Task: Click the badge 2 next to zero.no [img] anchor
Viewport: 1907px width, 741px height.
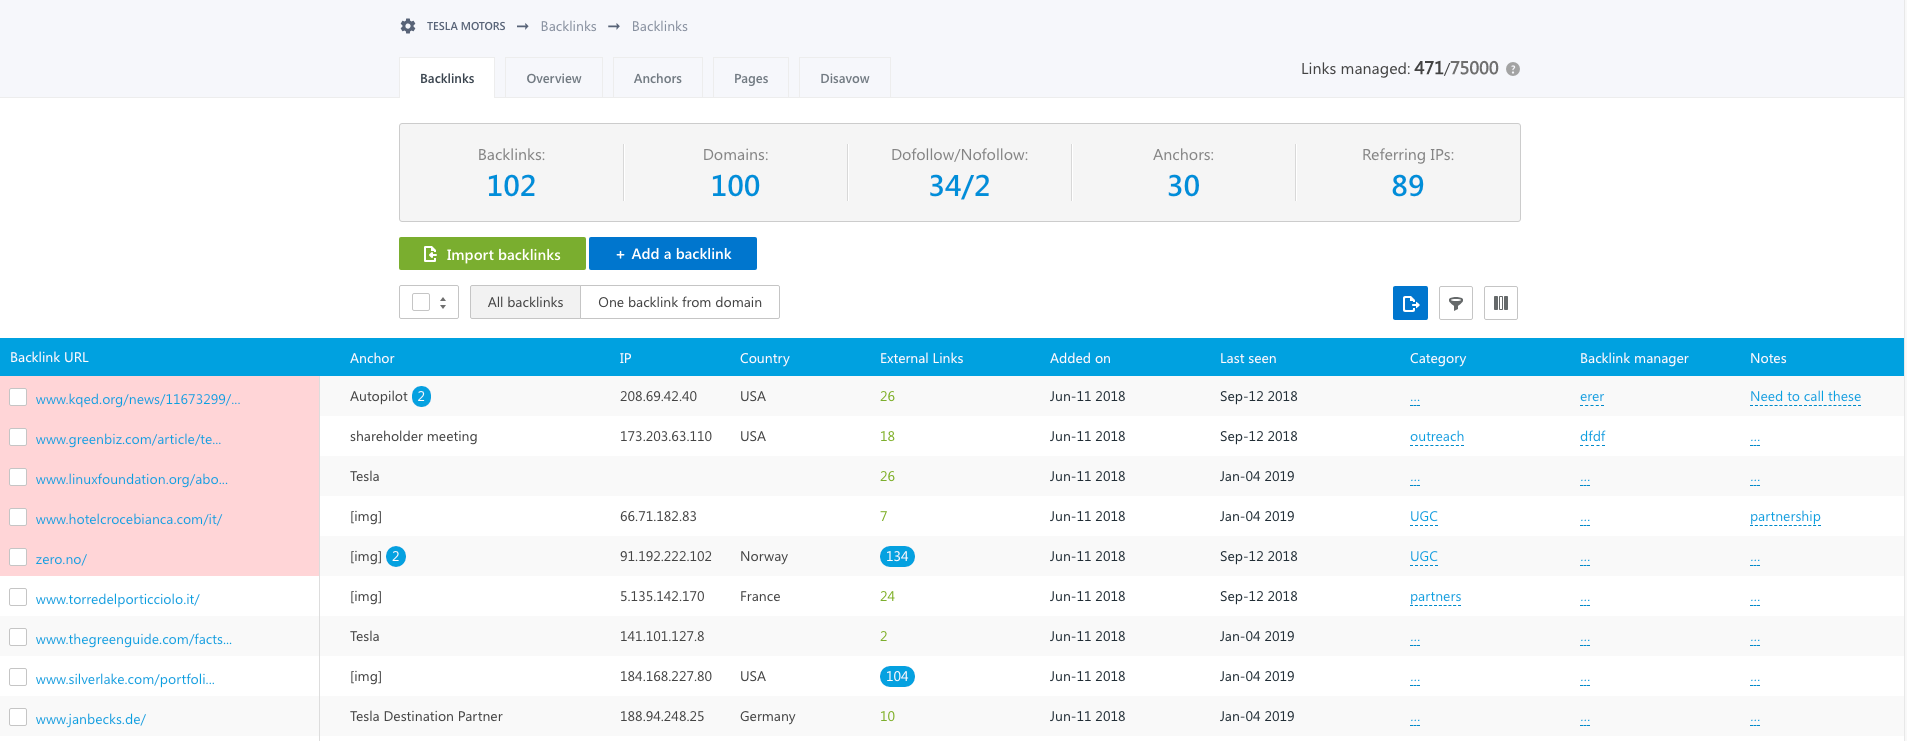Action: (396, 556)
